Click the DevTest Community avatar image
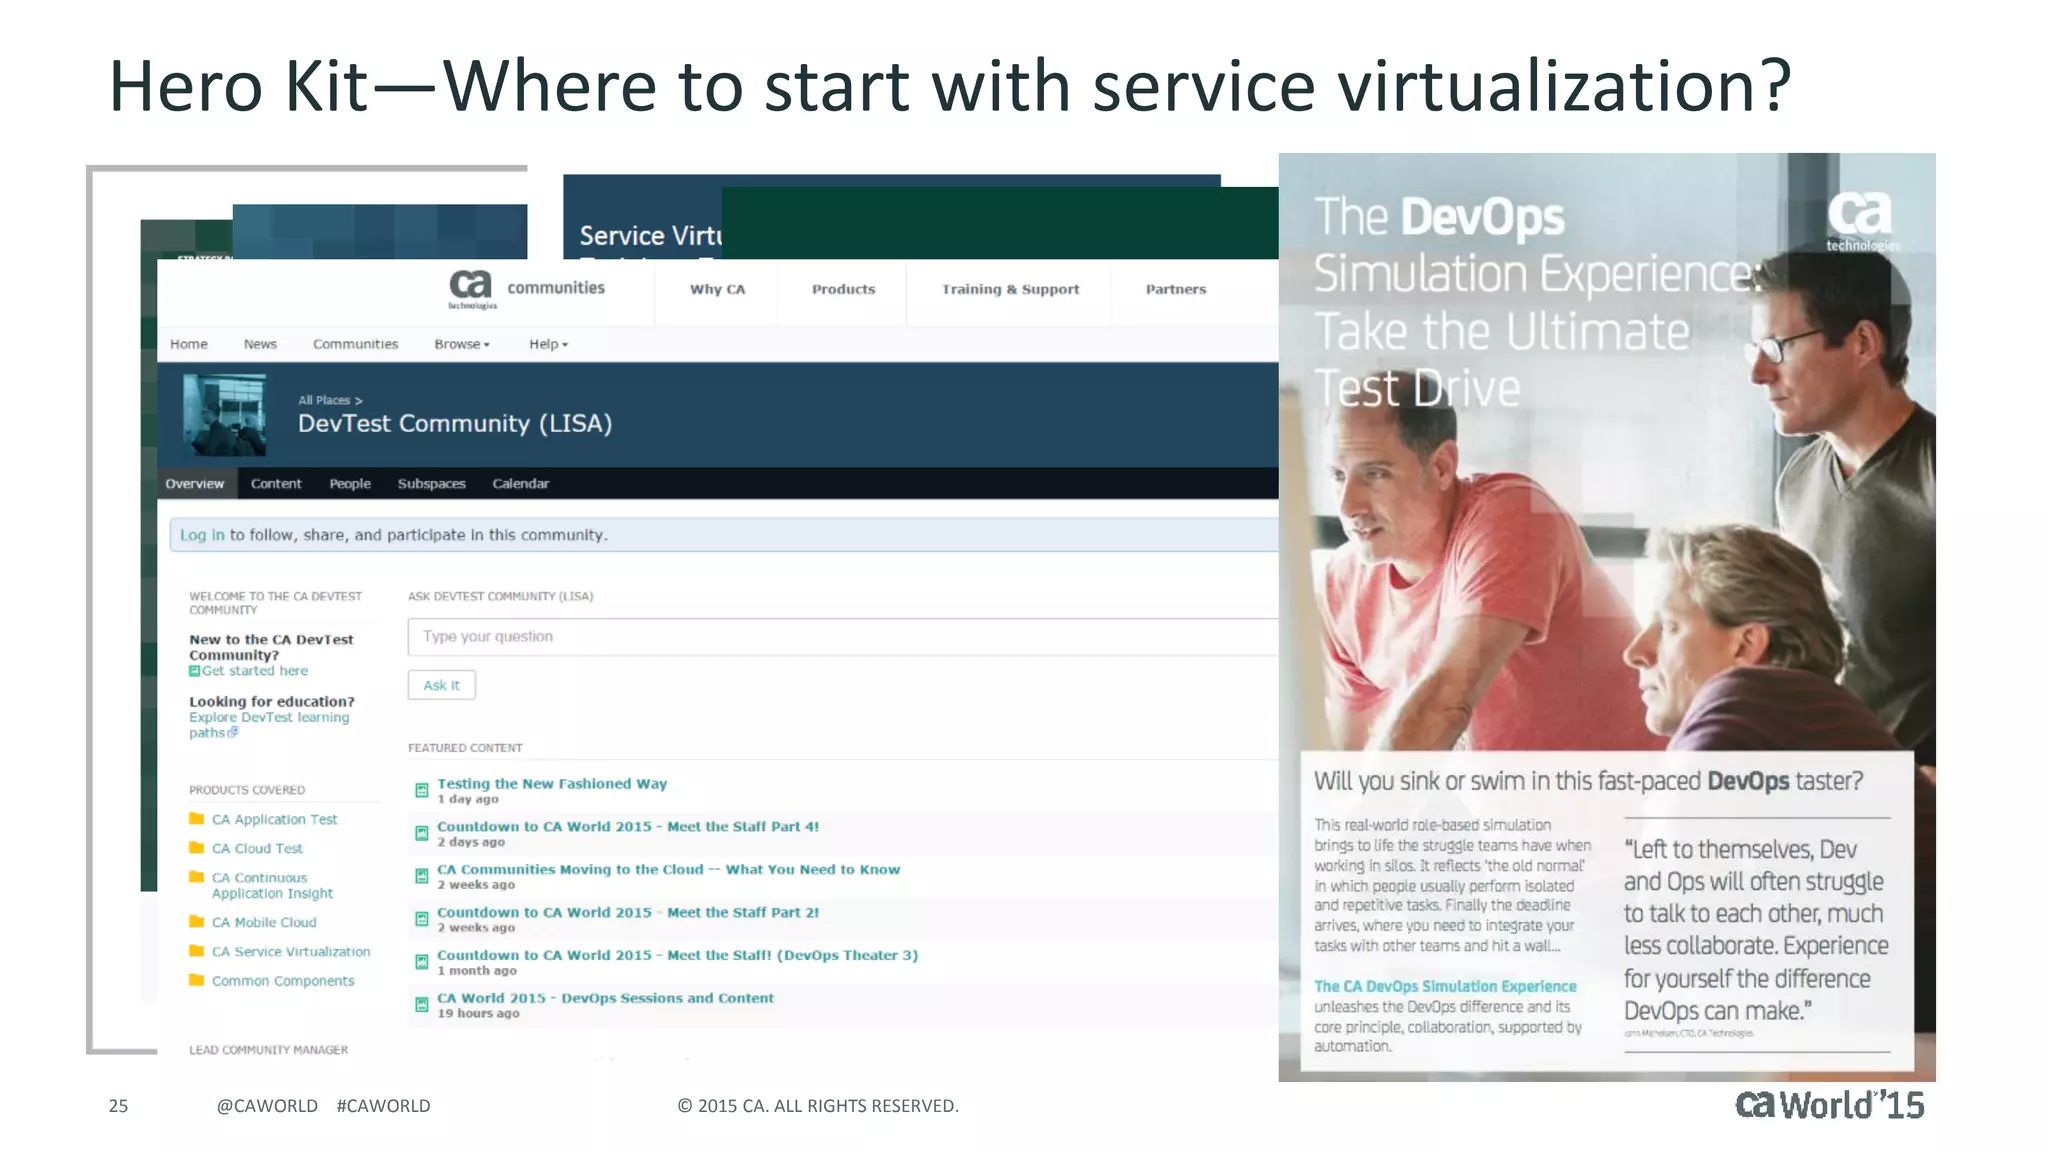The width and height of the screenshot is (2048, 1152). pyautogui.click(x=225, y=415)
